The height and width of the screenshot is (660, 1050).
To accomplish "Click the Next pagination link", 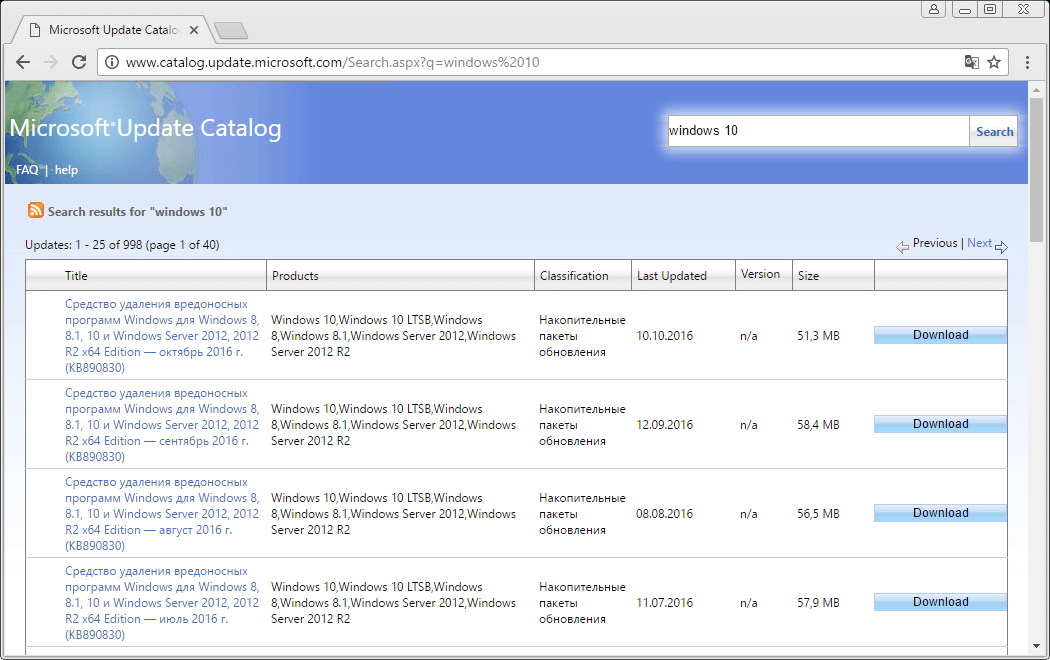I will 978,242.
